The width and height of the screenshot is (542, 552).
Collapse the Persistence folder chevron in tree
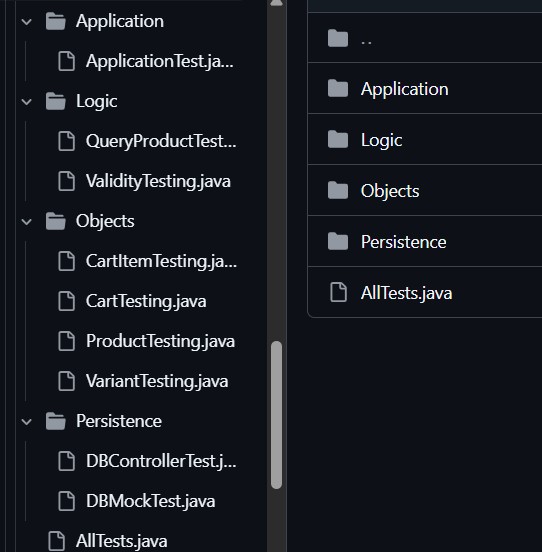tap(26, 422)
